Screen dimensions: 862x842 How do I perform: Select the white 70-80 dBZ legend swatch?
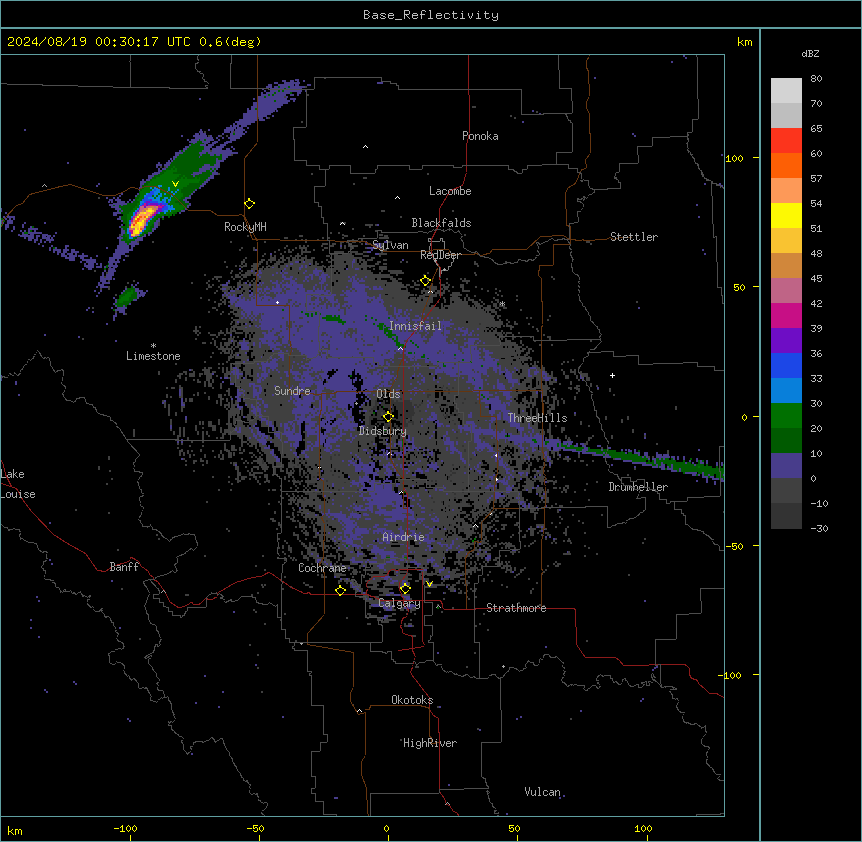786,91
